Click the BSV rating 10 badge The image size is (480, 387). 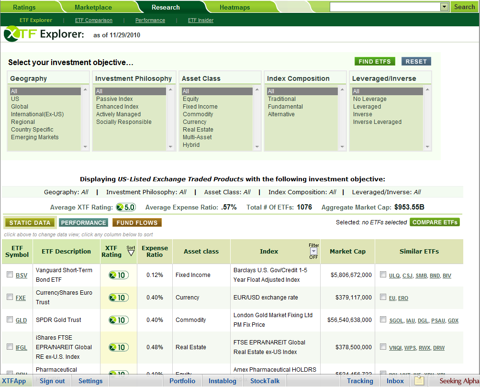pos(119,275)
